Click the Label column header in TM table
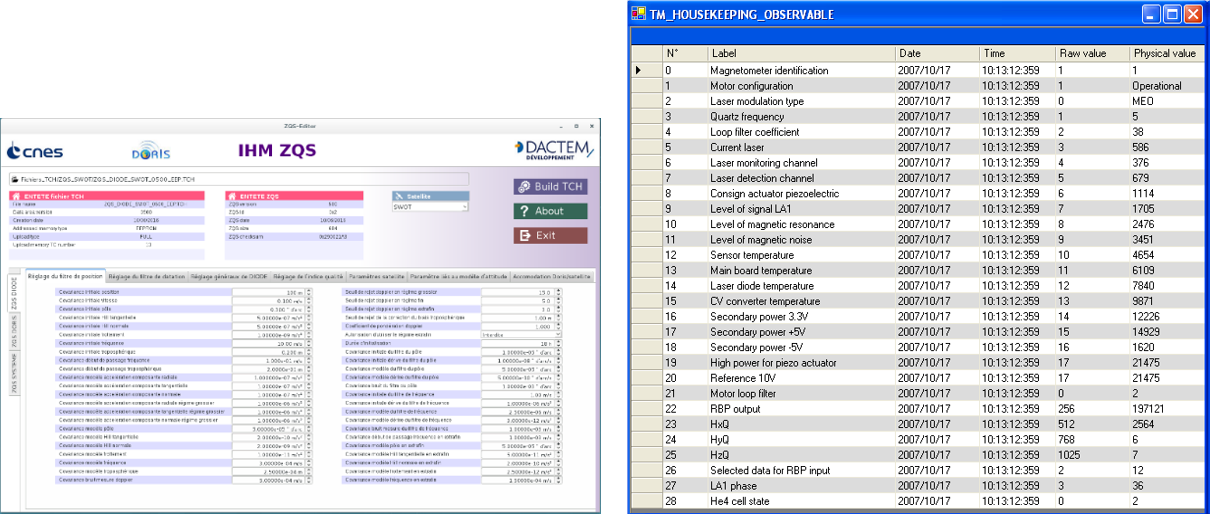Viewport: 1210px width, 514px height. pyautogui.click(x=800, y=53)
